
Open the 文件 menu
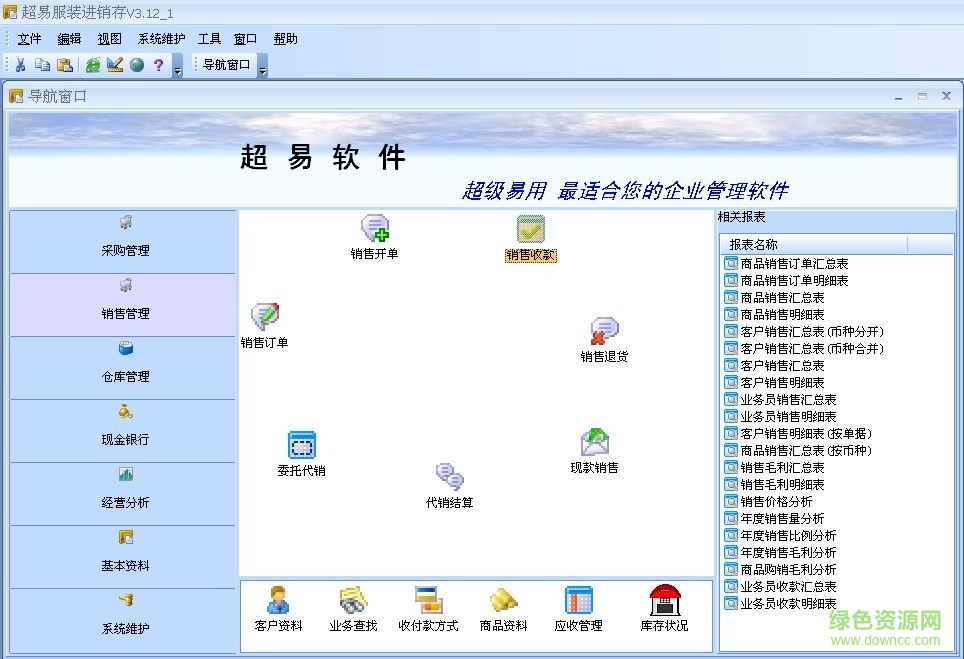pos(28,38)
